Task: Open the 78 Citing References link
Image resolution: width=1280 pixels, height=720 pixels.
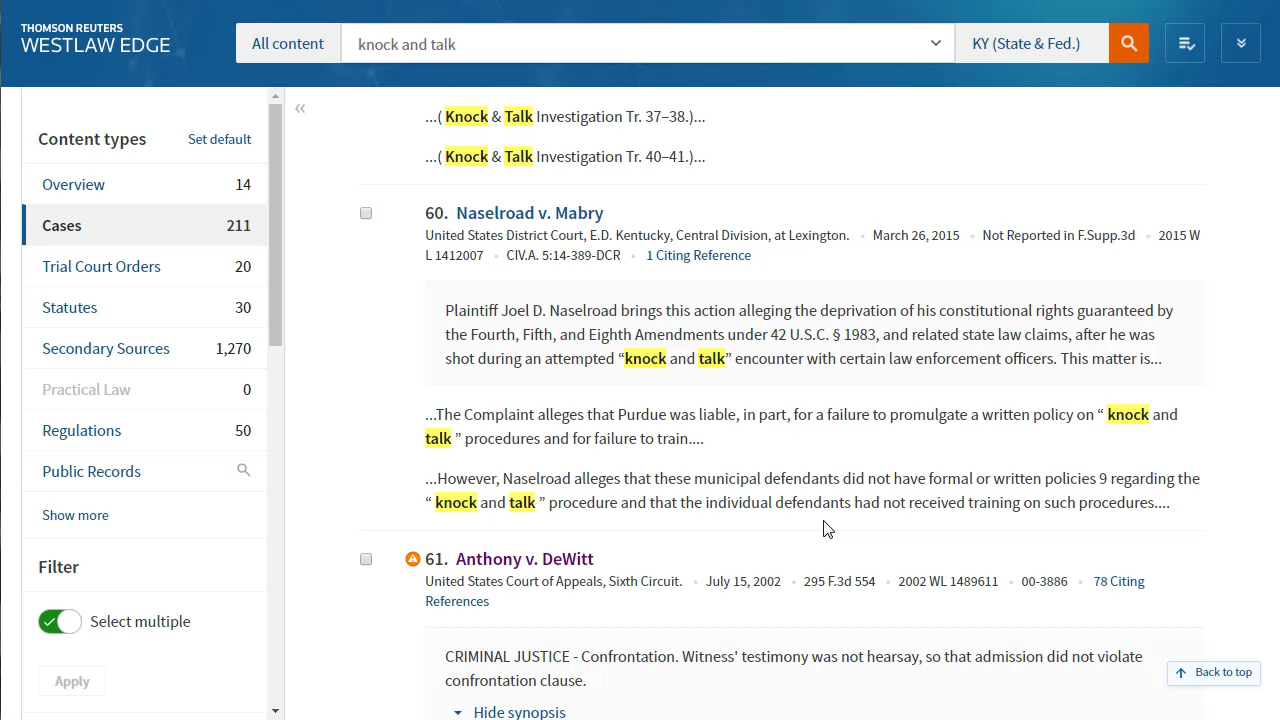Action: click(x=1118, y=581)
